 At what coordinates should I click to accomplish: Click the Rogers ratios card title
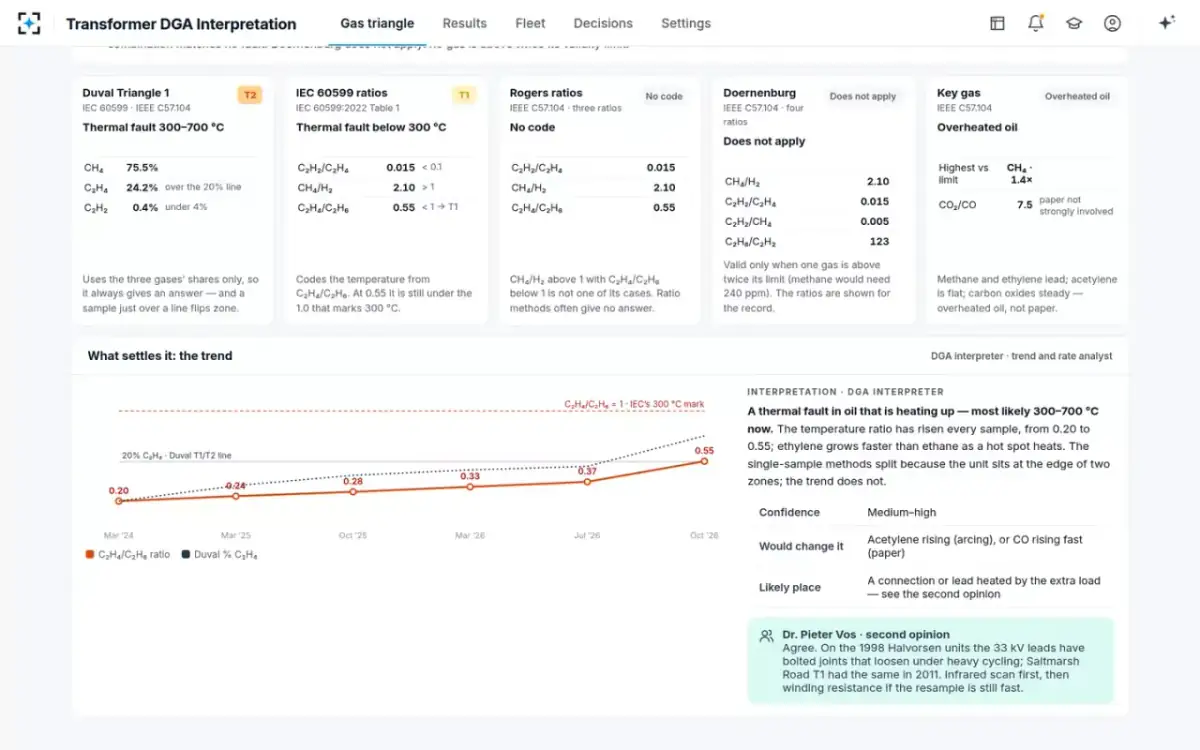click(546, 93)
